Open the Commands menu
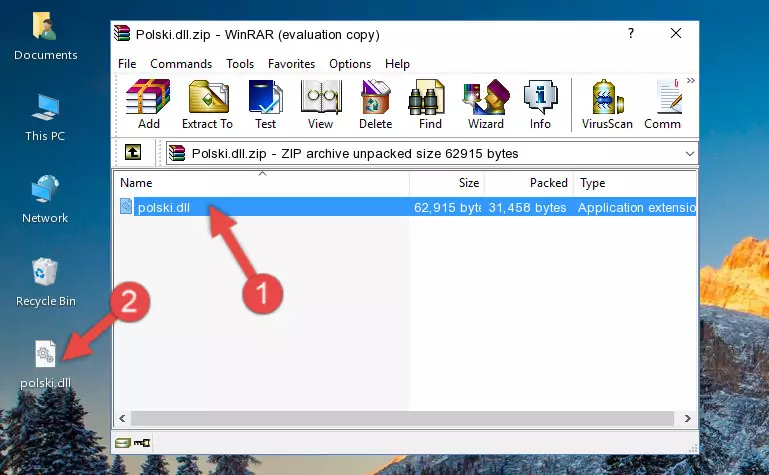The height and width of the screenshot is (475, 769). 181,64
